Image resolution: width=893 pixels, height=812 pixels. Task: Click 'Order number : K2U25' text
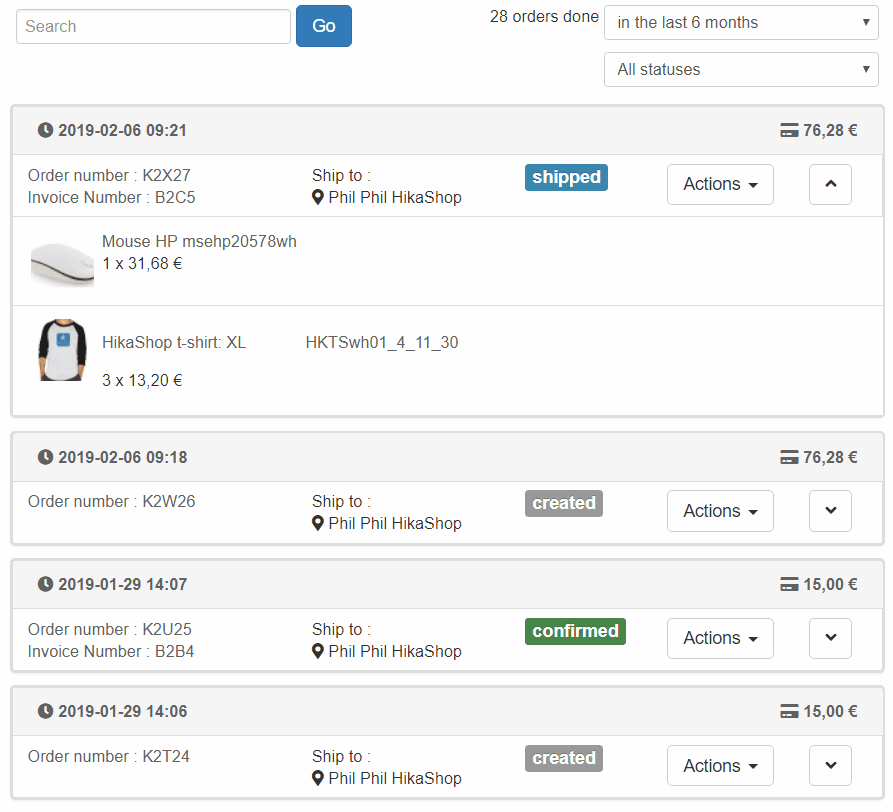pos(110,630)
